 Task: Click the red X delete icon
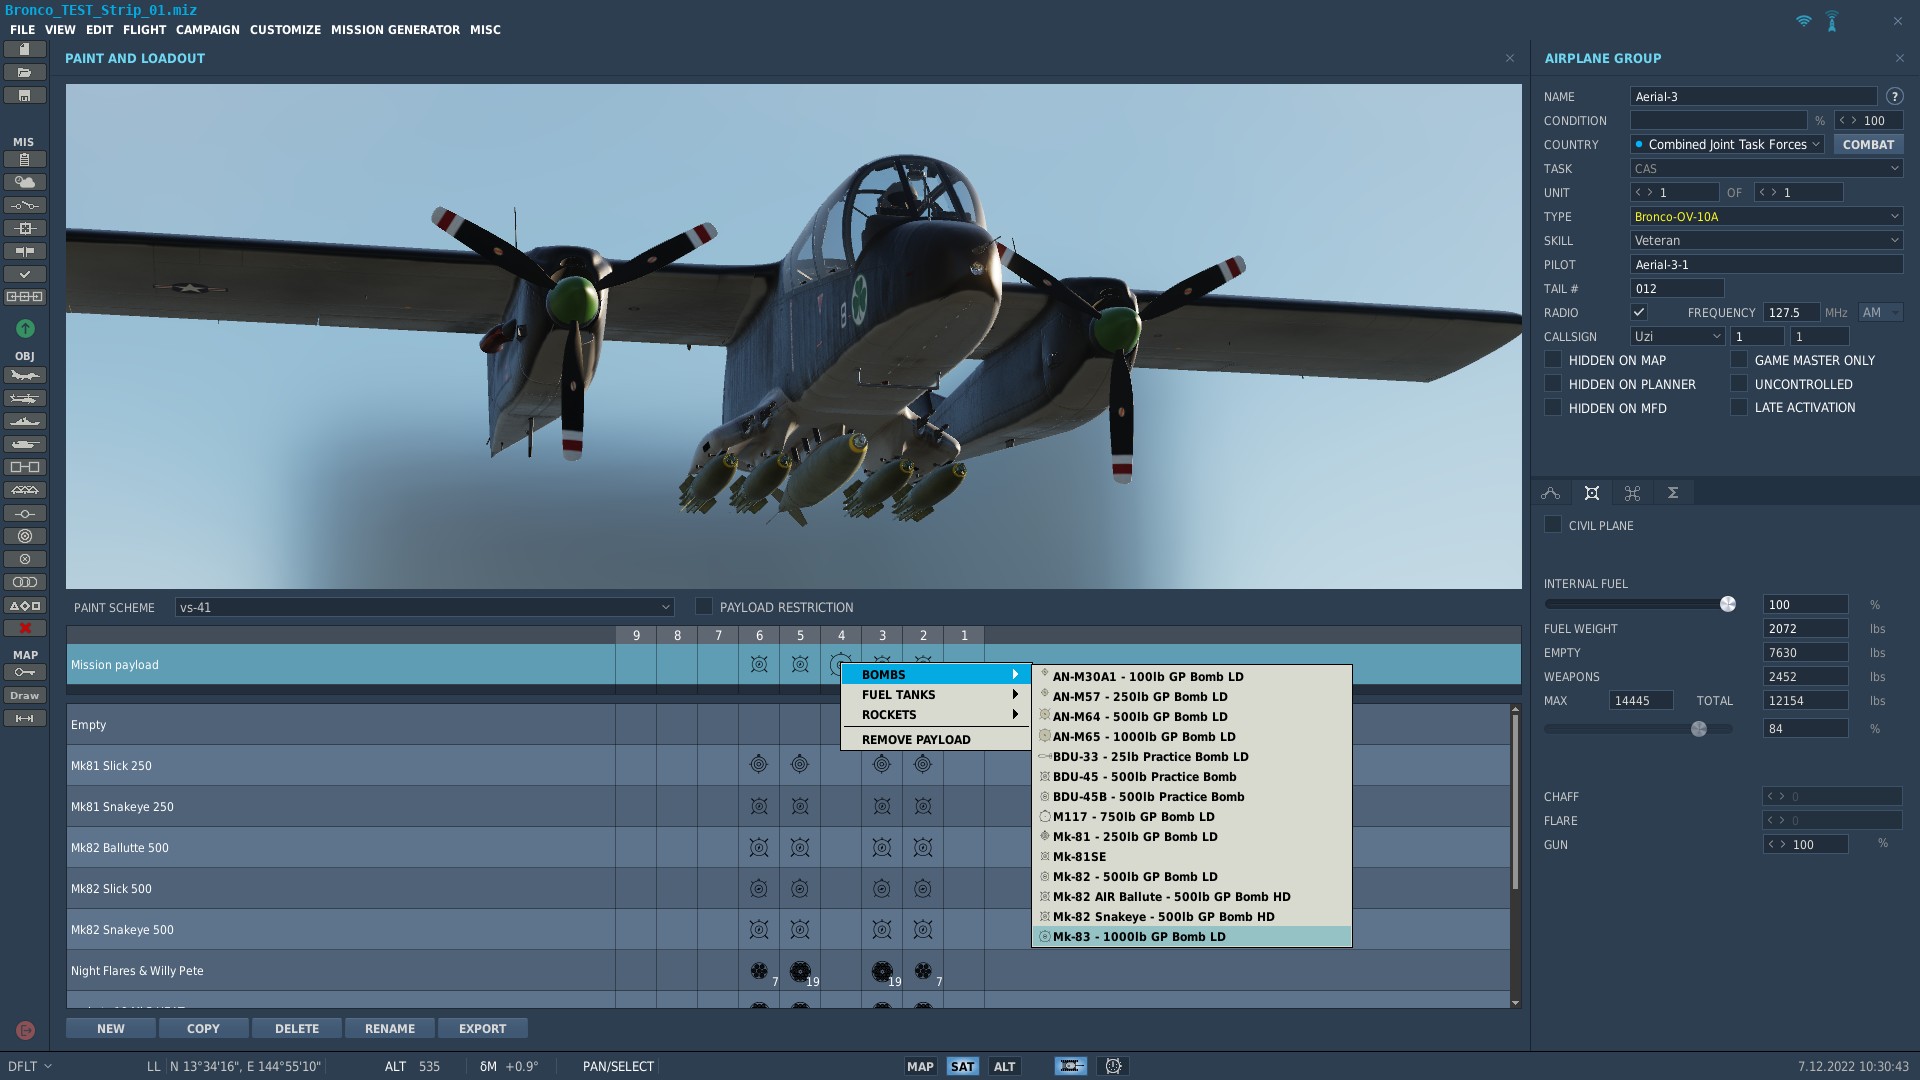tap(25, 628)
